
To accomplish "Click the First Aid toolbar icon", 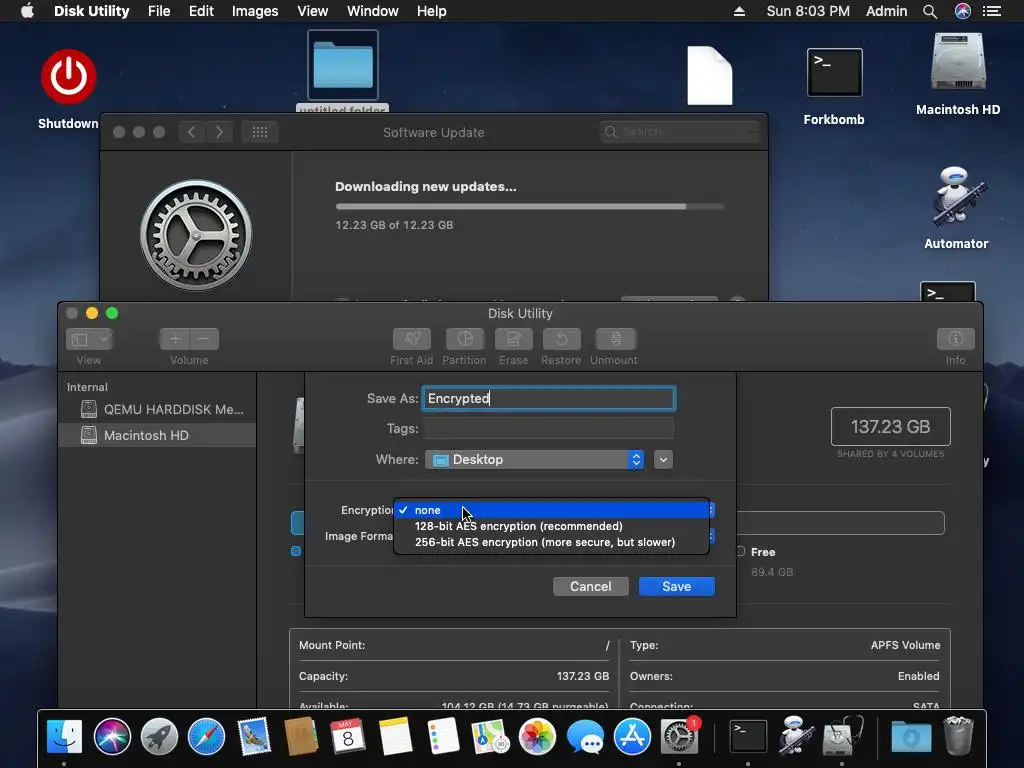I will (x=411, y=339).
